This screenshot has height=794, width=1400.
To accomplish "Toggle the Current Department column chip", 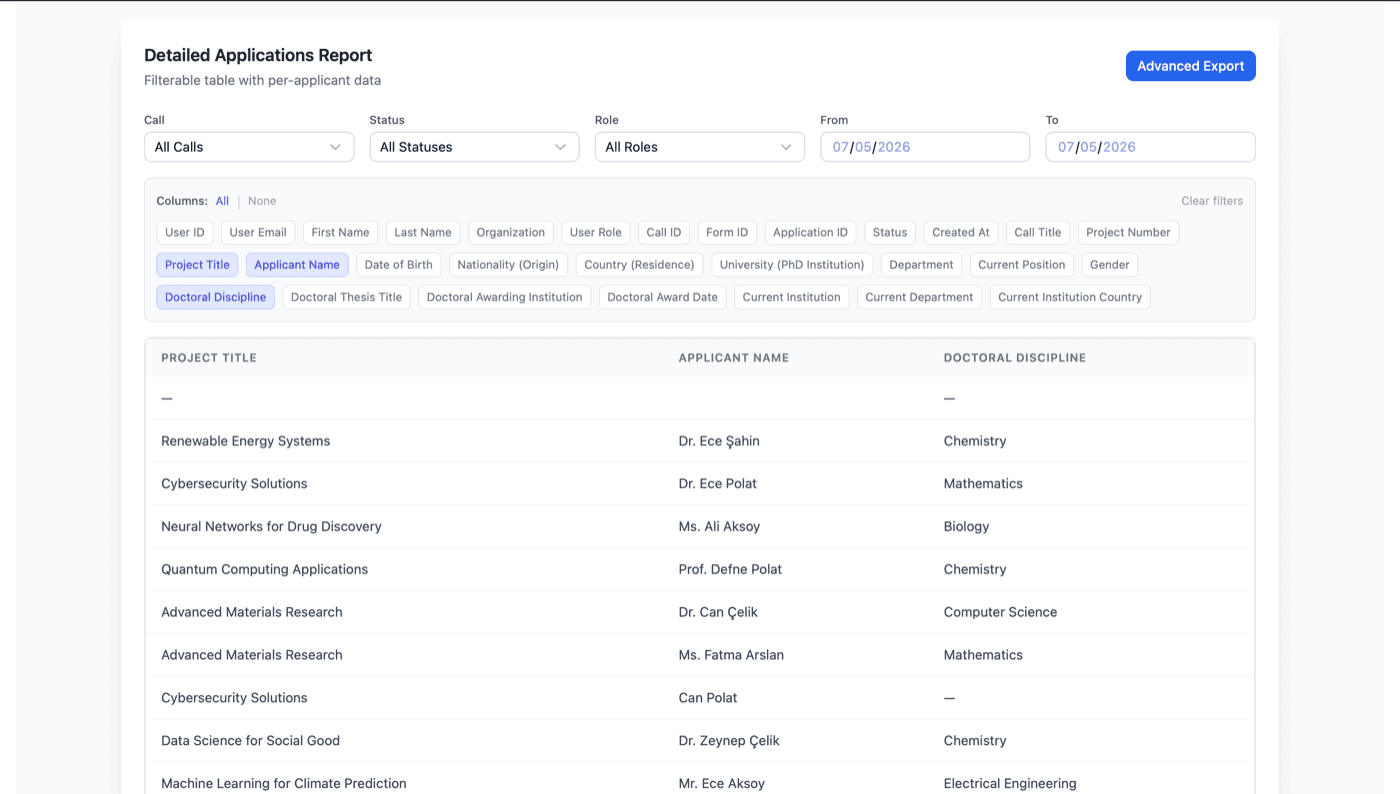I will pos(919,297).
